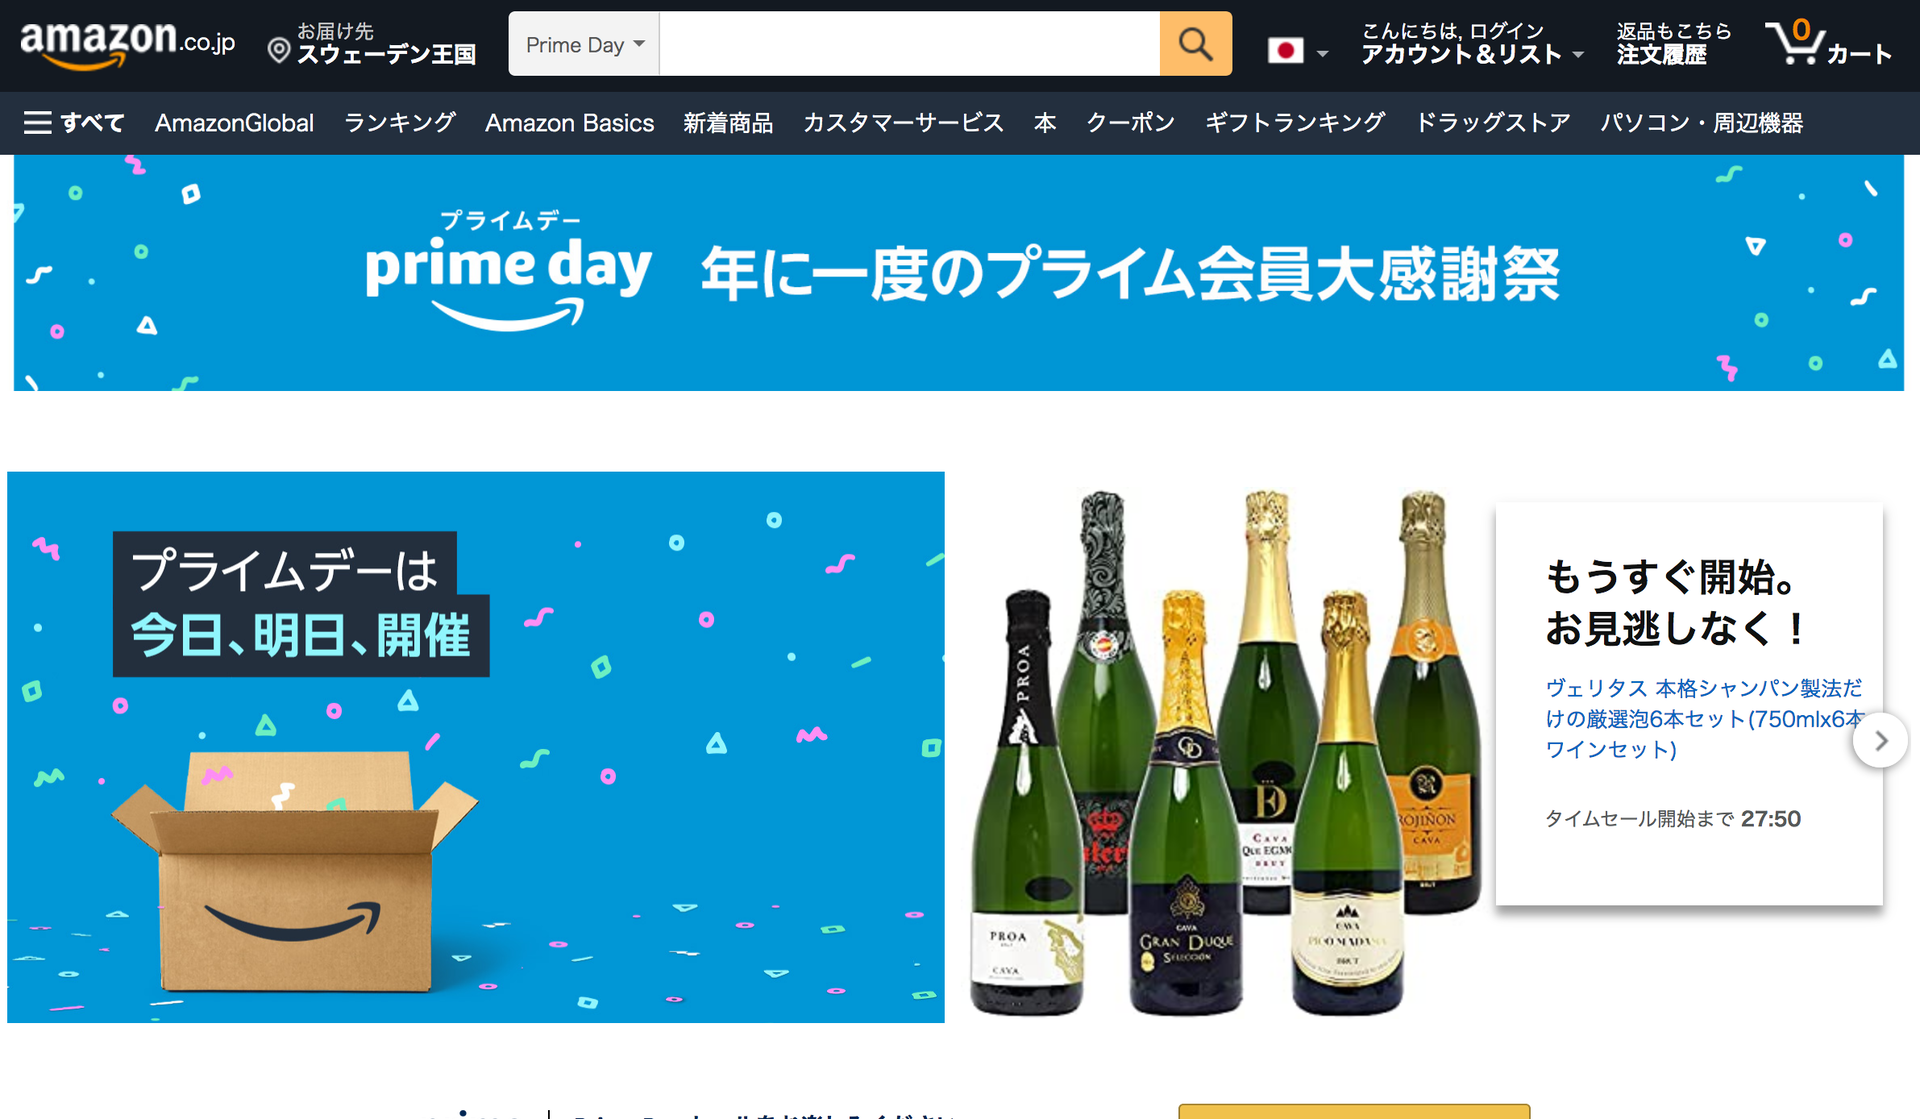Advance carousel with right chevron arrow
This screenshot has width=1920, height=1119.
(1880, 740)
